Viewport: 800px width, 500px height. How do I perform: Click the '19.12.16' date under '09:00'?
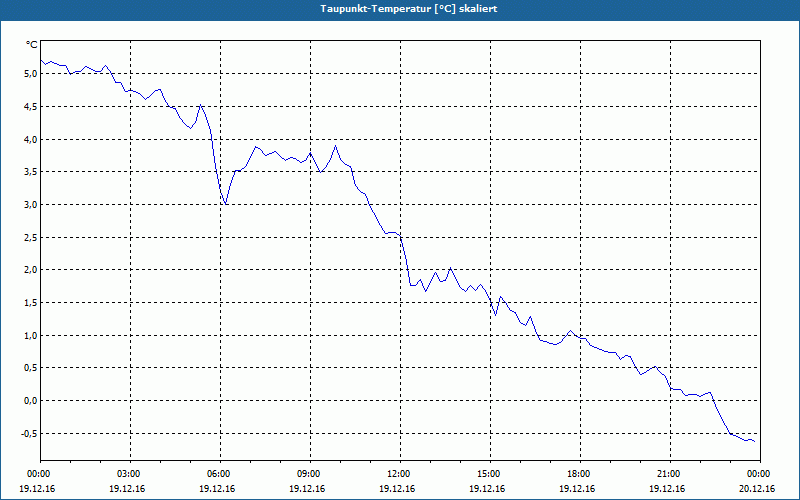[307, 489]
